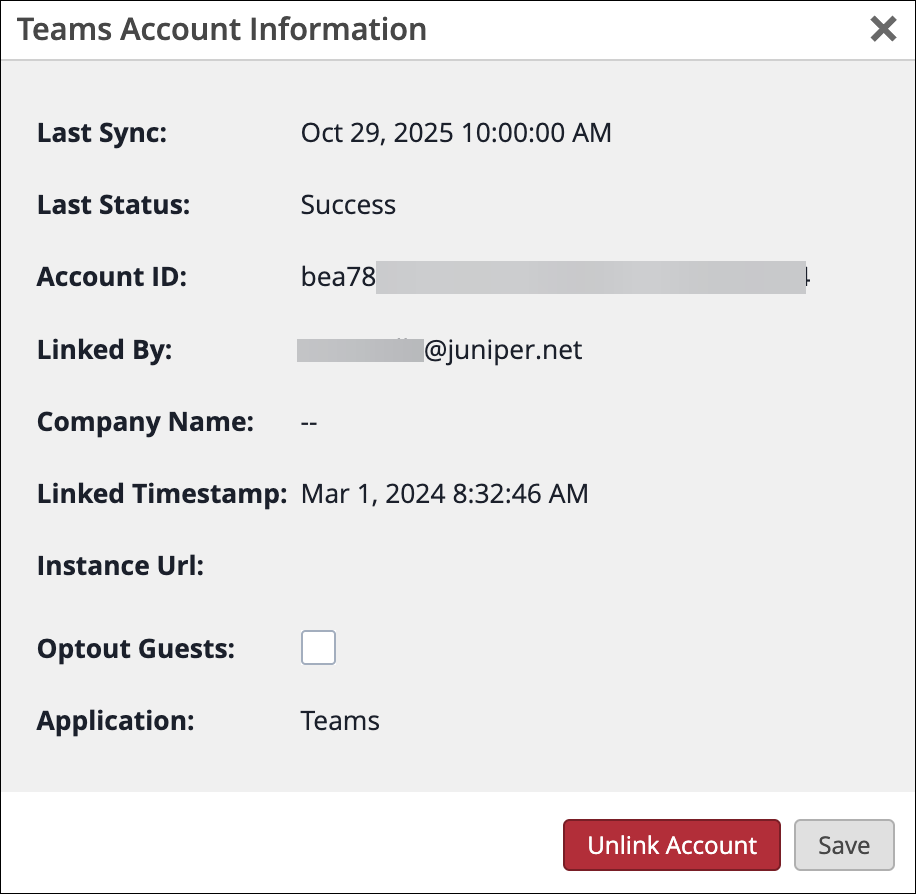Click the Success status text
916x894 pixels.
point(348,205)
